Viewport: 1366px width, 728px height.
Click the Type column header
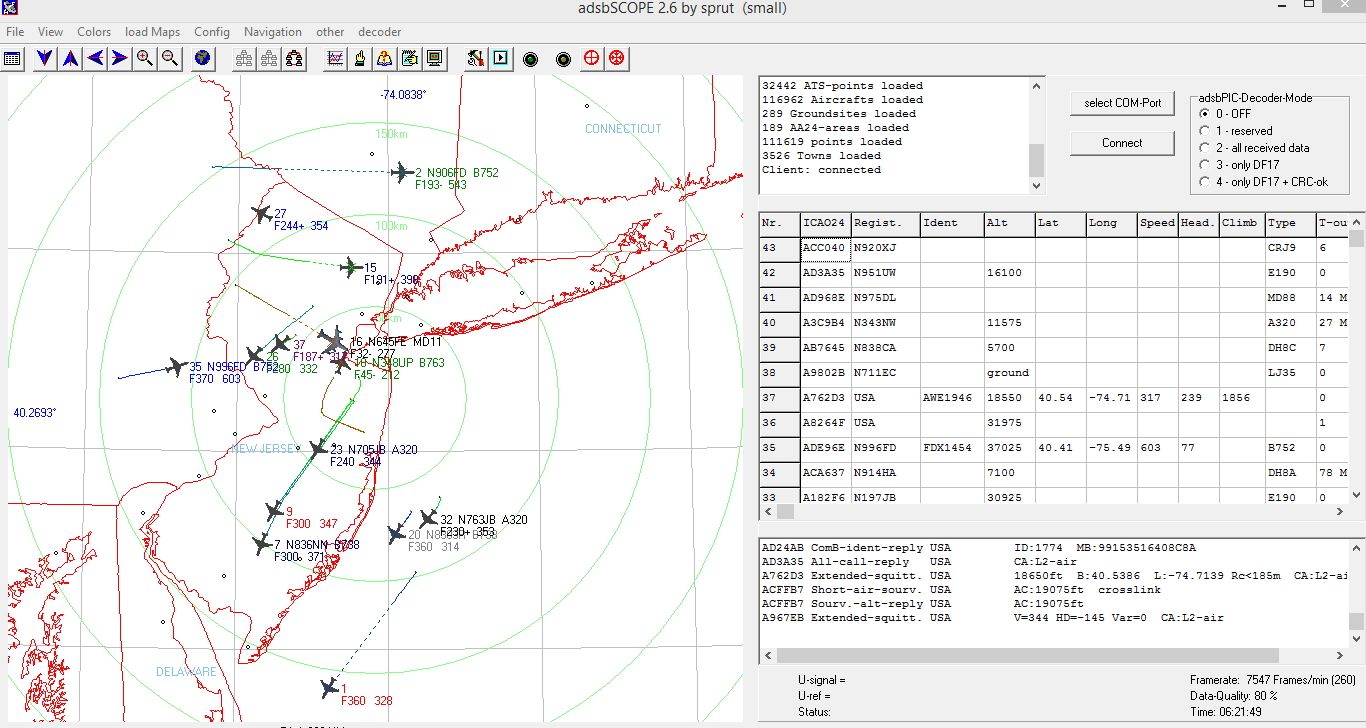point(1290,224)
